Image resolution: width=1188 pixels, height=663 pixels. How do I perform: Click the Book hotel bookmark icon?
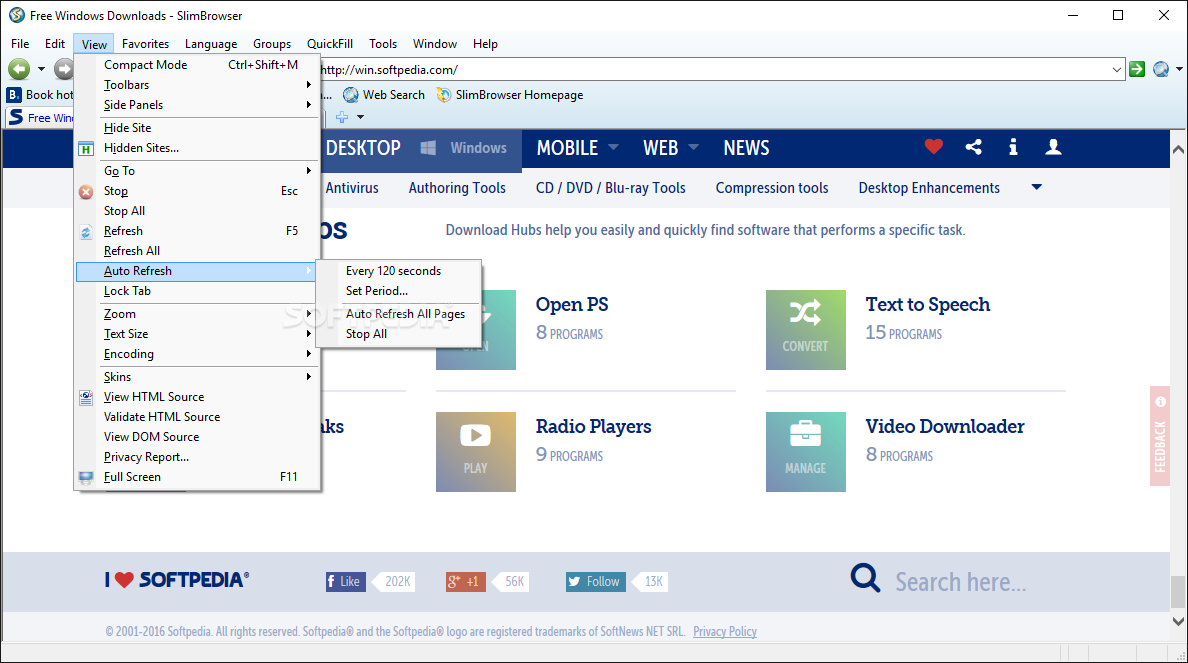[14, 95]
